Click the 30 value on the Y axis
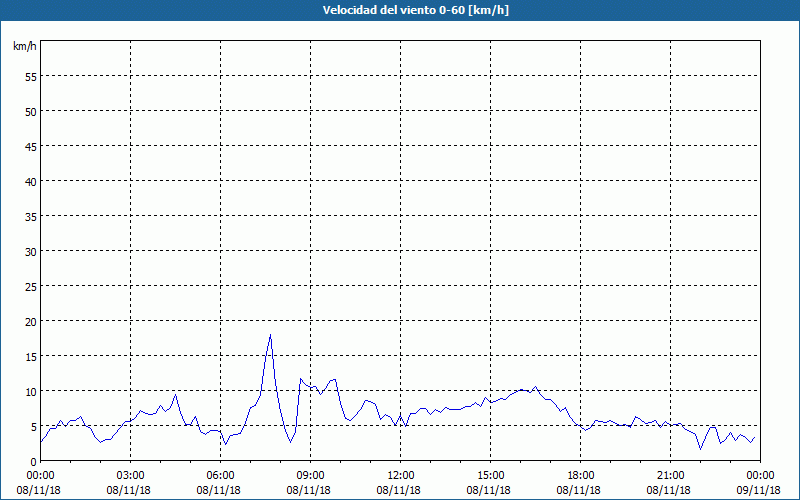 coord(31,251)
